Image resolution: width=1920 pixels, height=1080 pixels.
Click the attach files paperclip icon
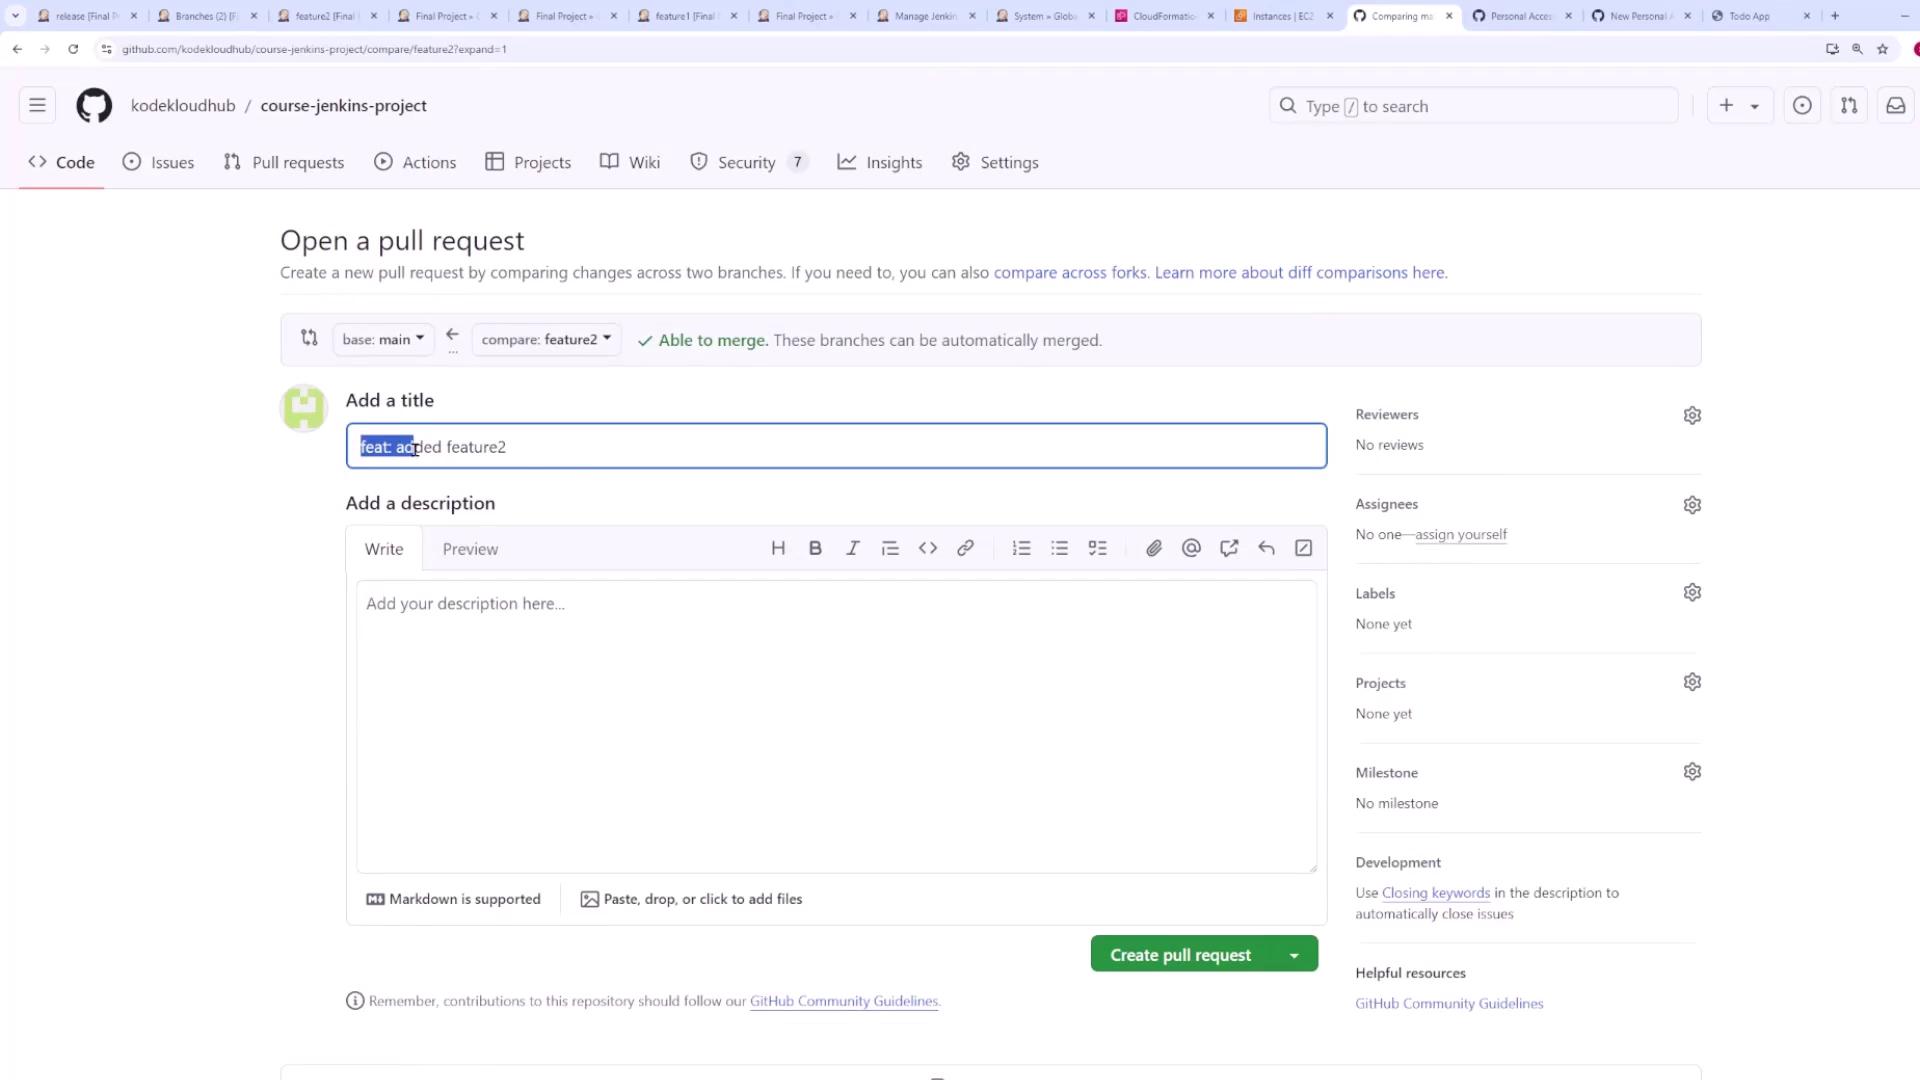(1153, 548)
